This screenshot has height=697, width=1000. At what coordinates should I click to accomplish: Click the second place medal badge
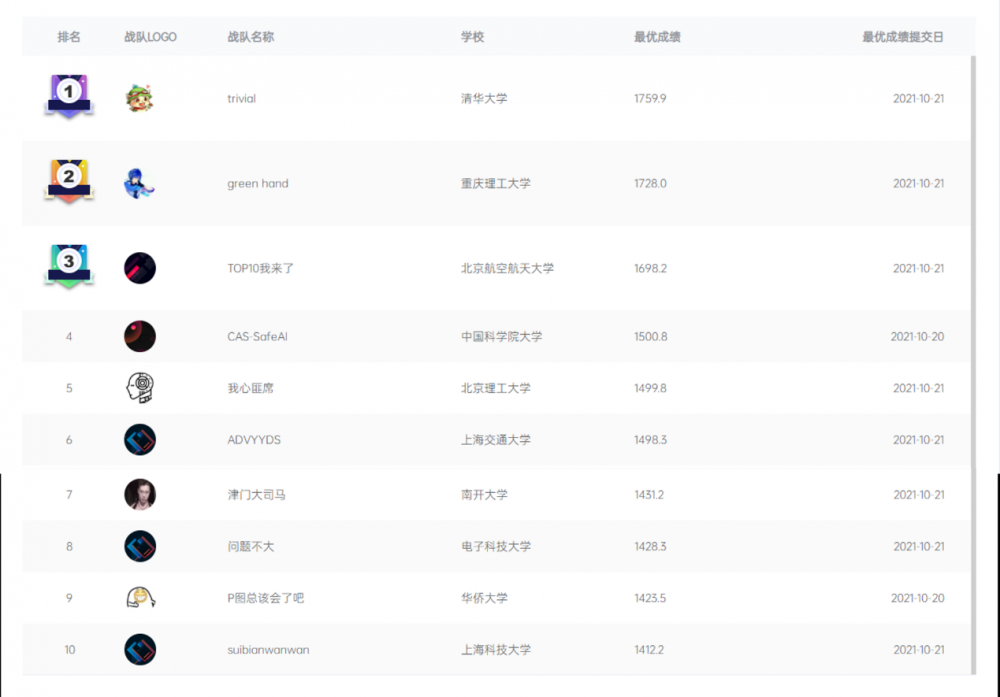tap(69, 182)
